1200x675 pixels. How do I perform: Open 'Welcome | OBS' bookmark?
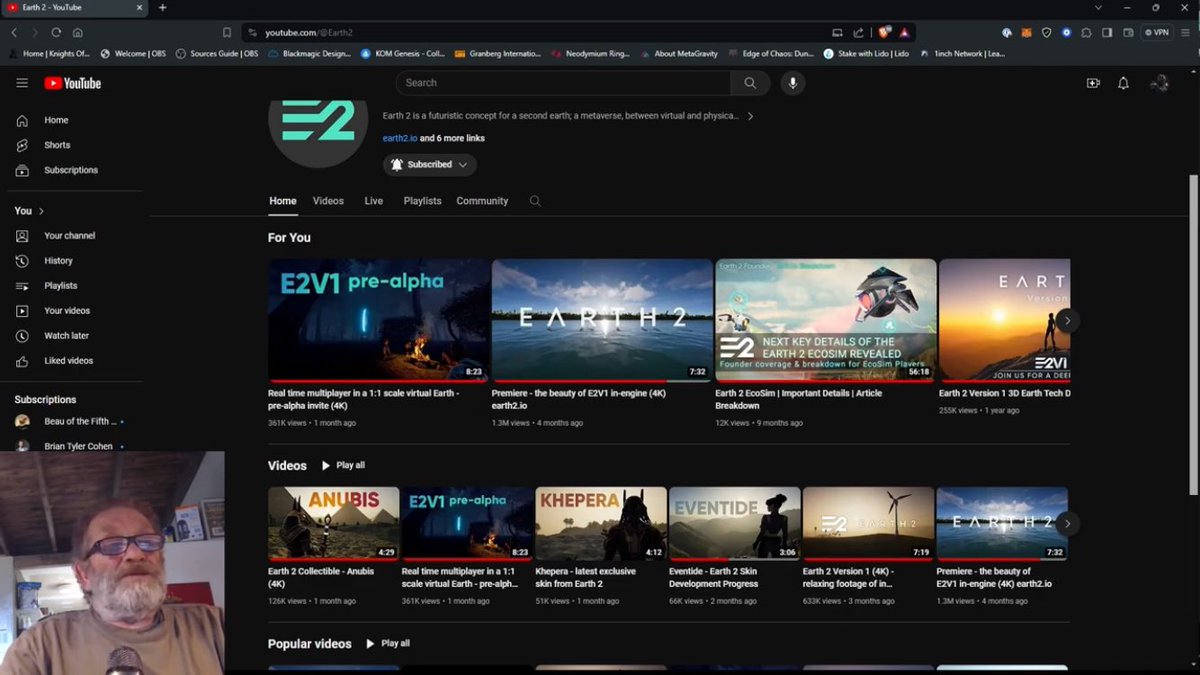click(134, 54)
